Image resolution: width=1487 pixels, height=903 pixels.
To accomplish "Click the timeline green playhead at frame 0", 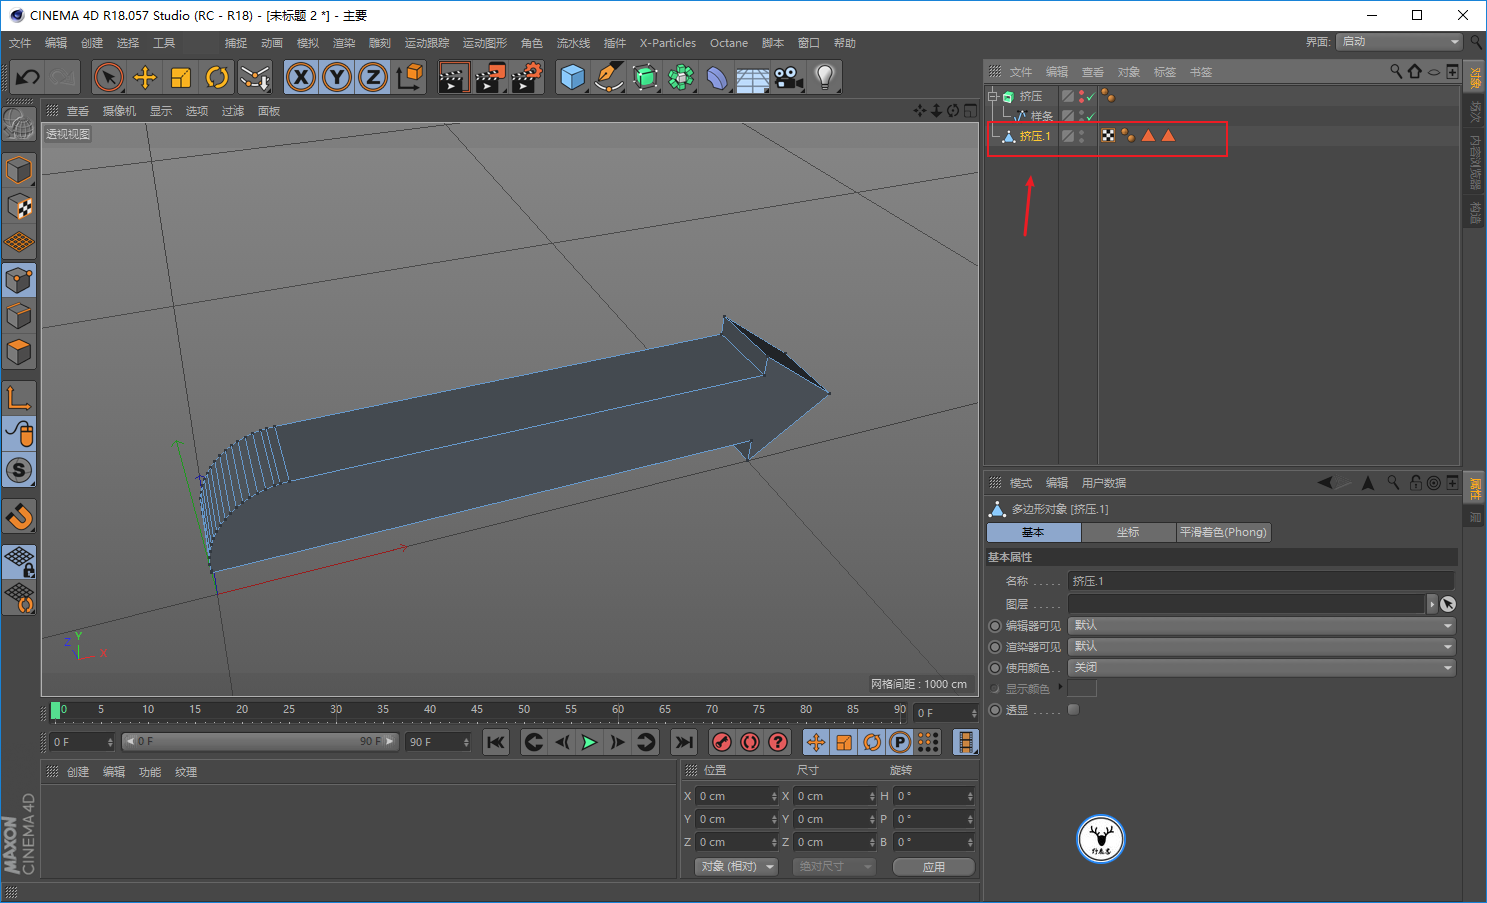I will [56, 710].
